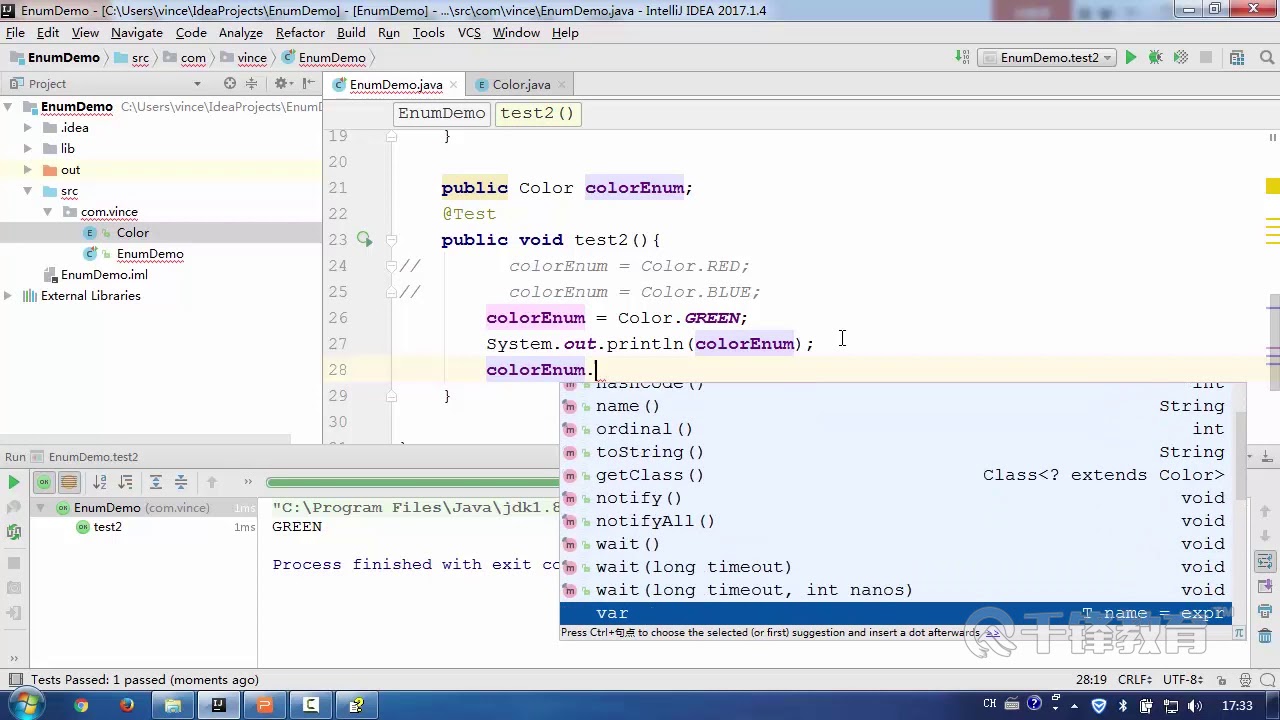Rerun failed tests icon
The width and height of the screenshot is (1280, 720).
point(14,508)
